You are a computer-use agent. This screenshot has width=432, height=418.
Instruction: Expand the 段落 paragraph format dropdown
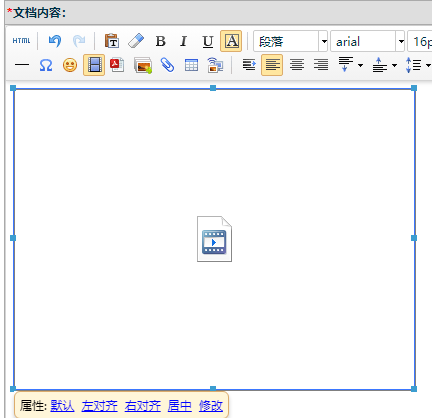[x=323, y=41]
